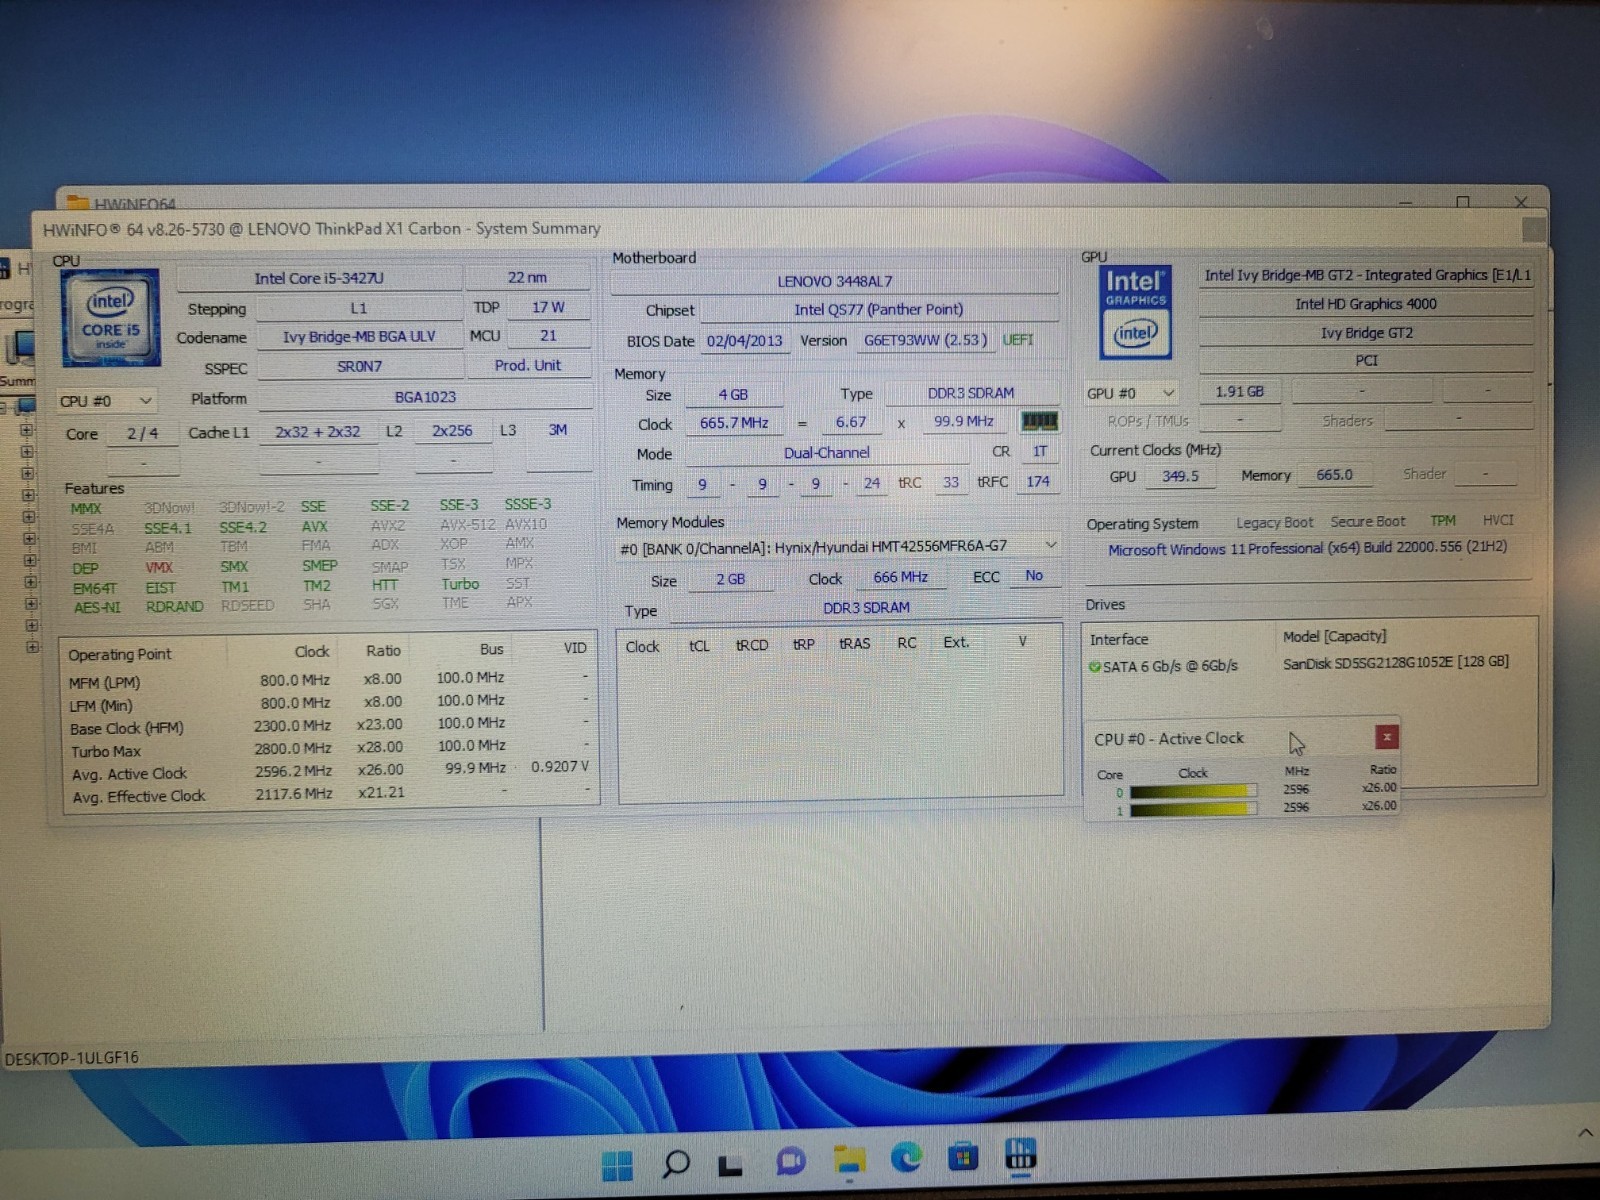1600x1200 pixels.
Task: Click the memory module chip icon
Action: click(1039, 421)
